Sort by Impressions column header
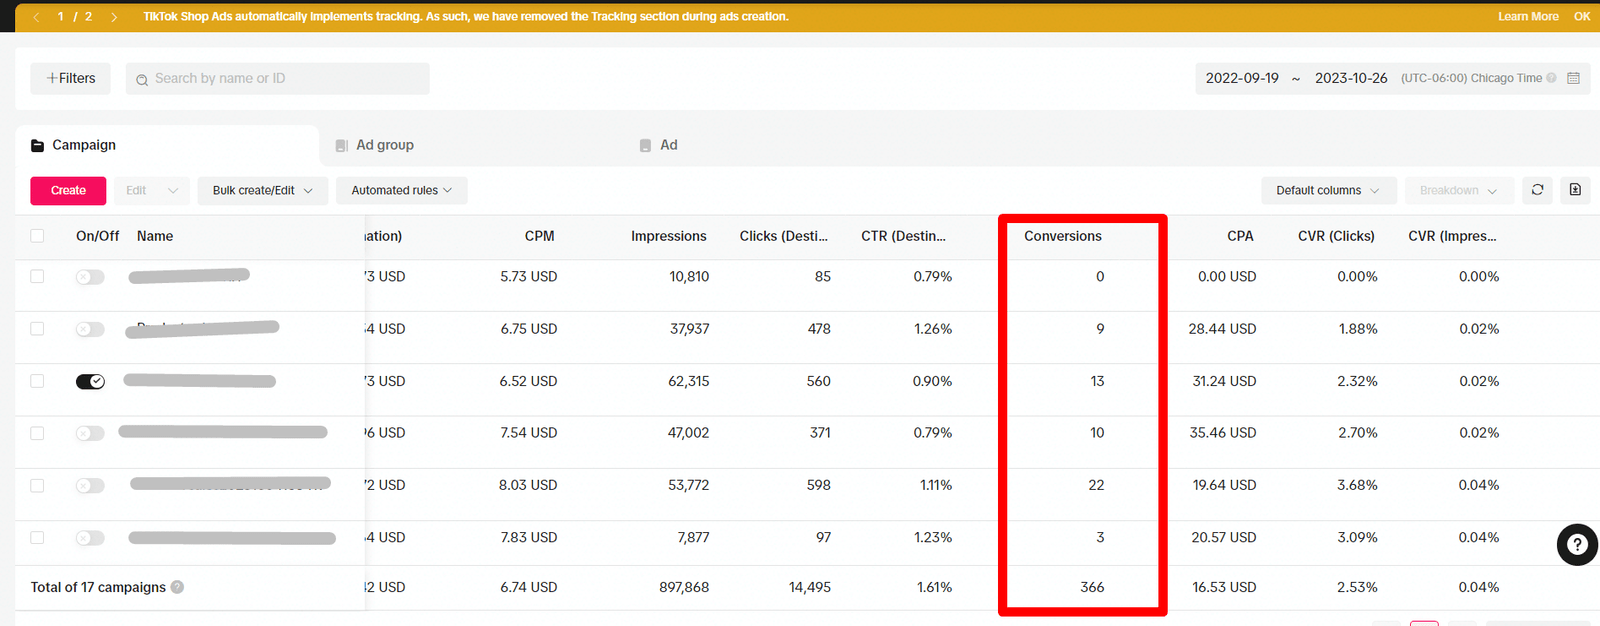This screenshot has width=1600, height=626. point(669,236)
